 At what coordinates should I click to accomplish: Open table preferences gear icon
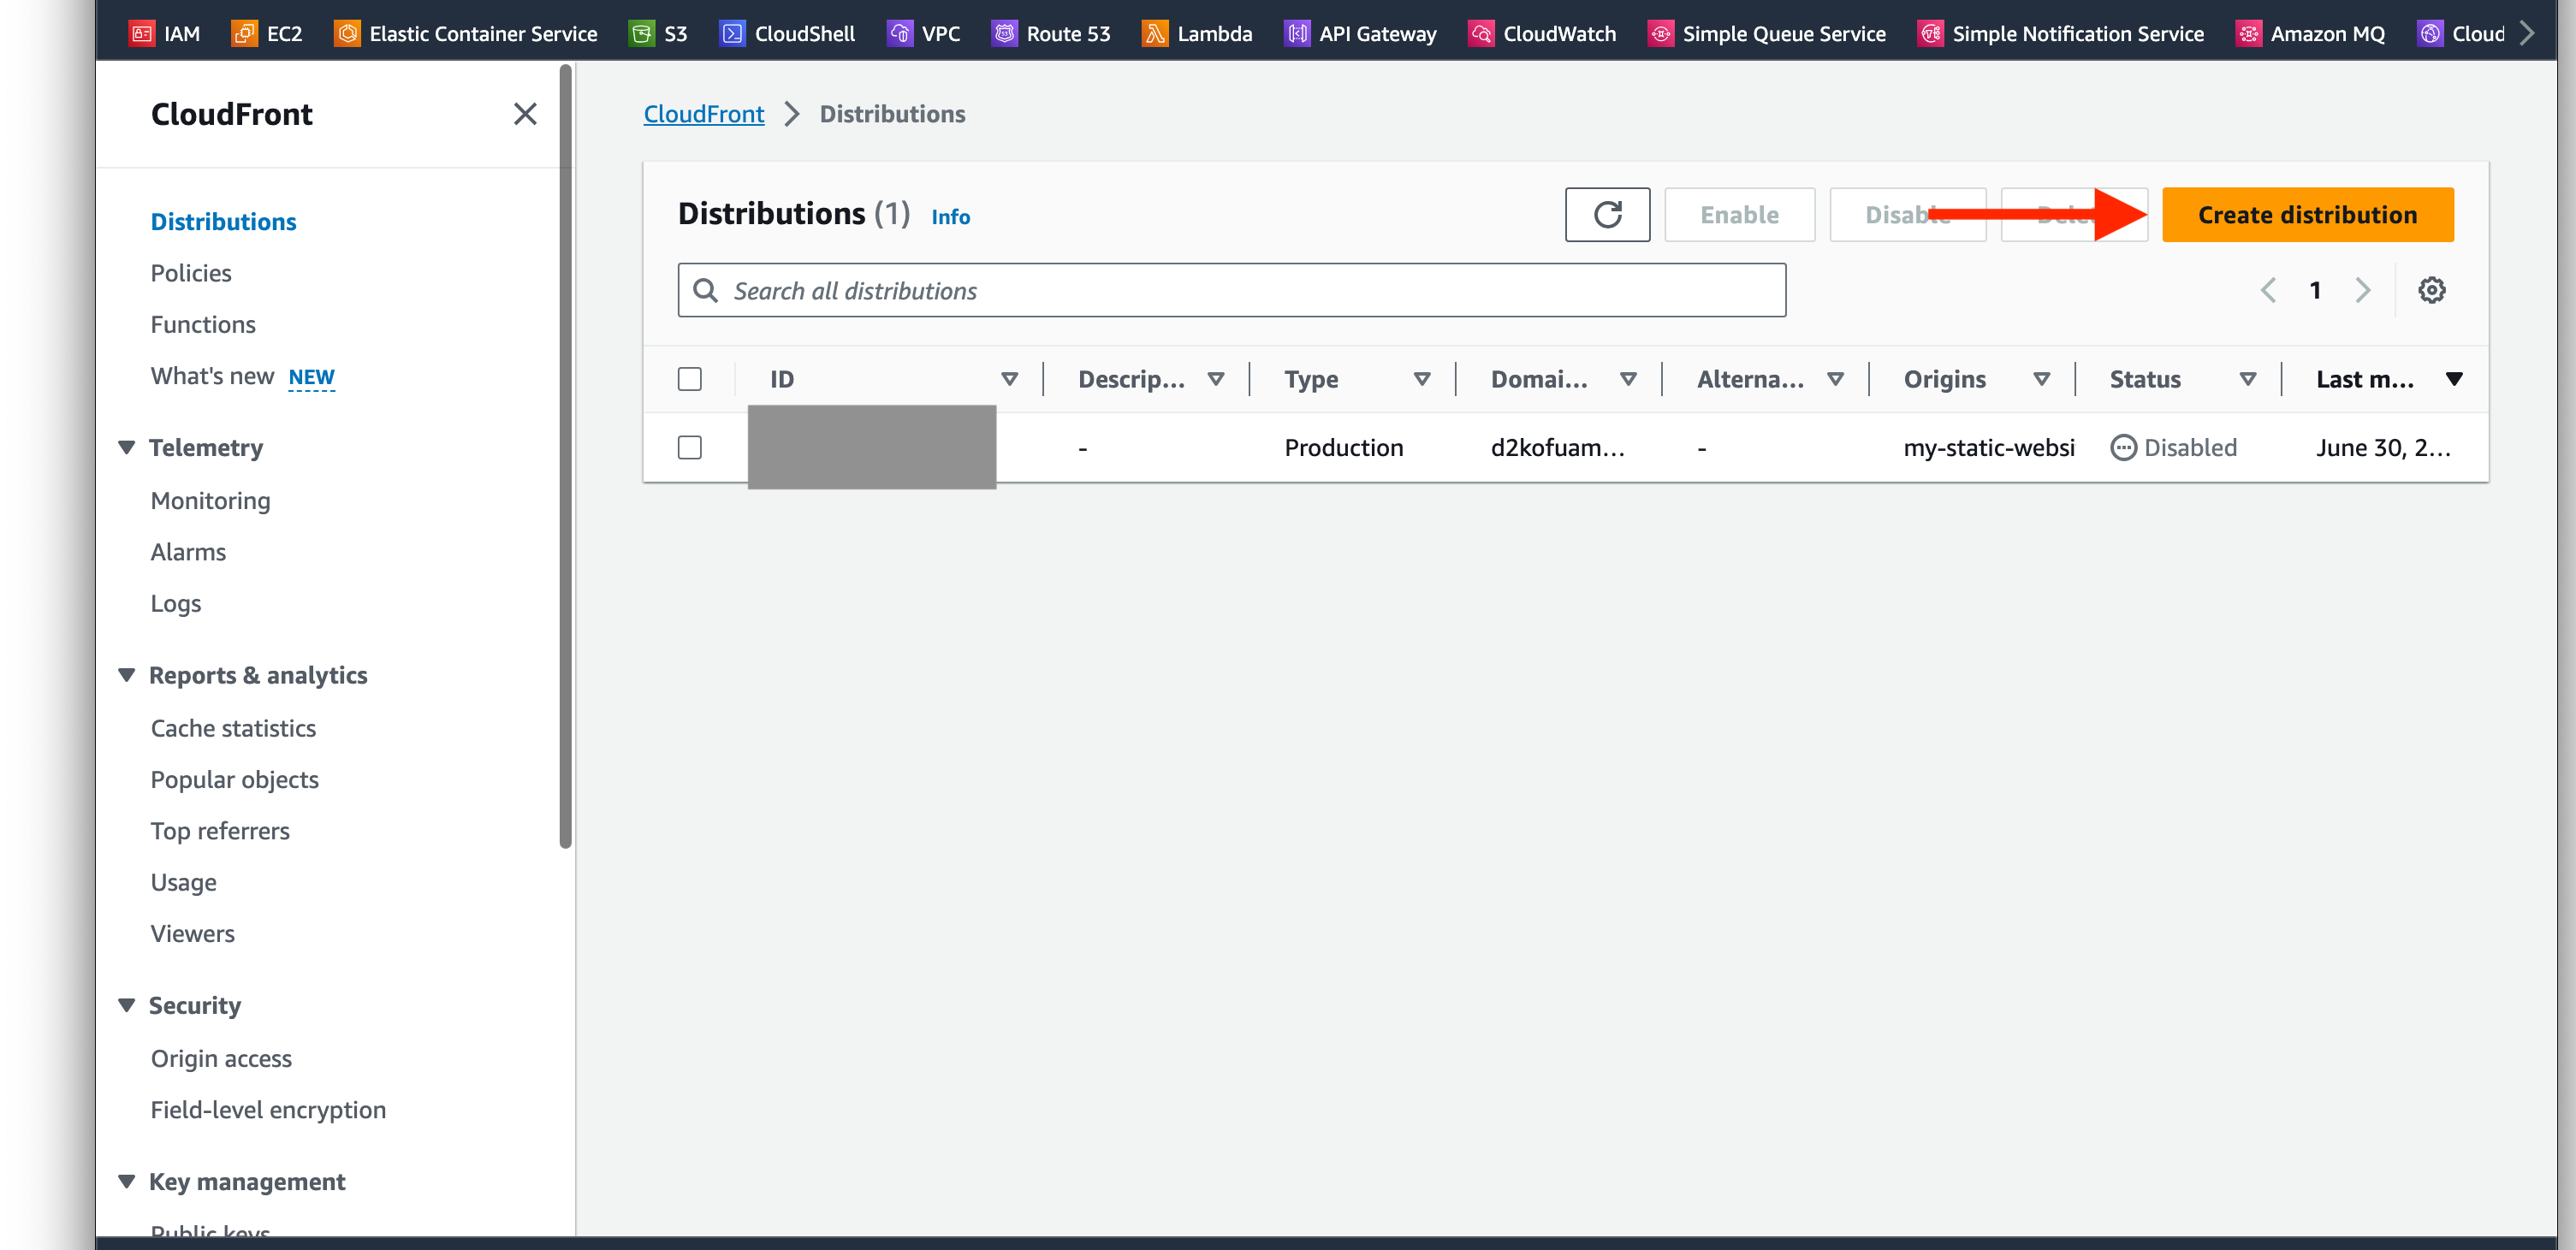click(x=2431, y=290)
